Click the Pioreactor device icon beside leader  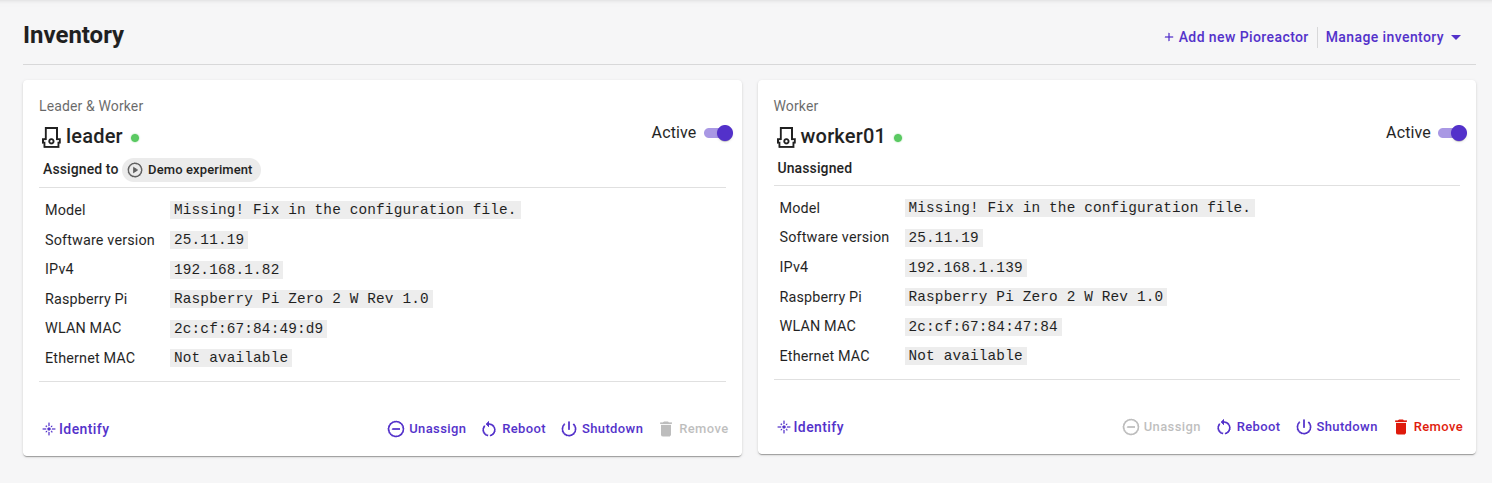pyautogui.click(x=51, y=137)
